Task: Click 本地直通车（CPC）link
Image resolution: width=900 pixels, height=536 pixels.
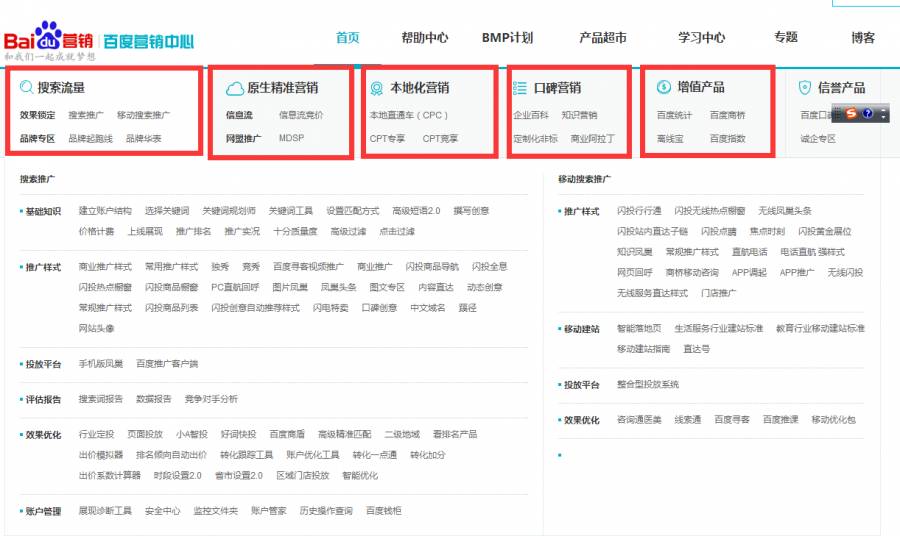Action: (409, 115)
